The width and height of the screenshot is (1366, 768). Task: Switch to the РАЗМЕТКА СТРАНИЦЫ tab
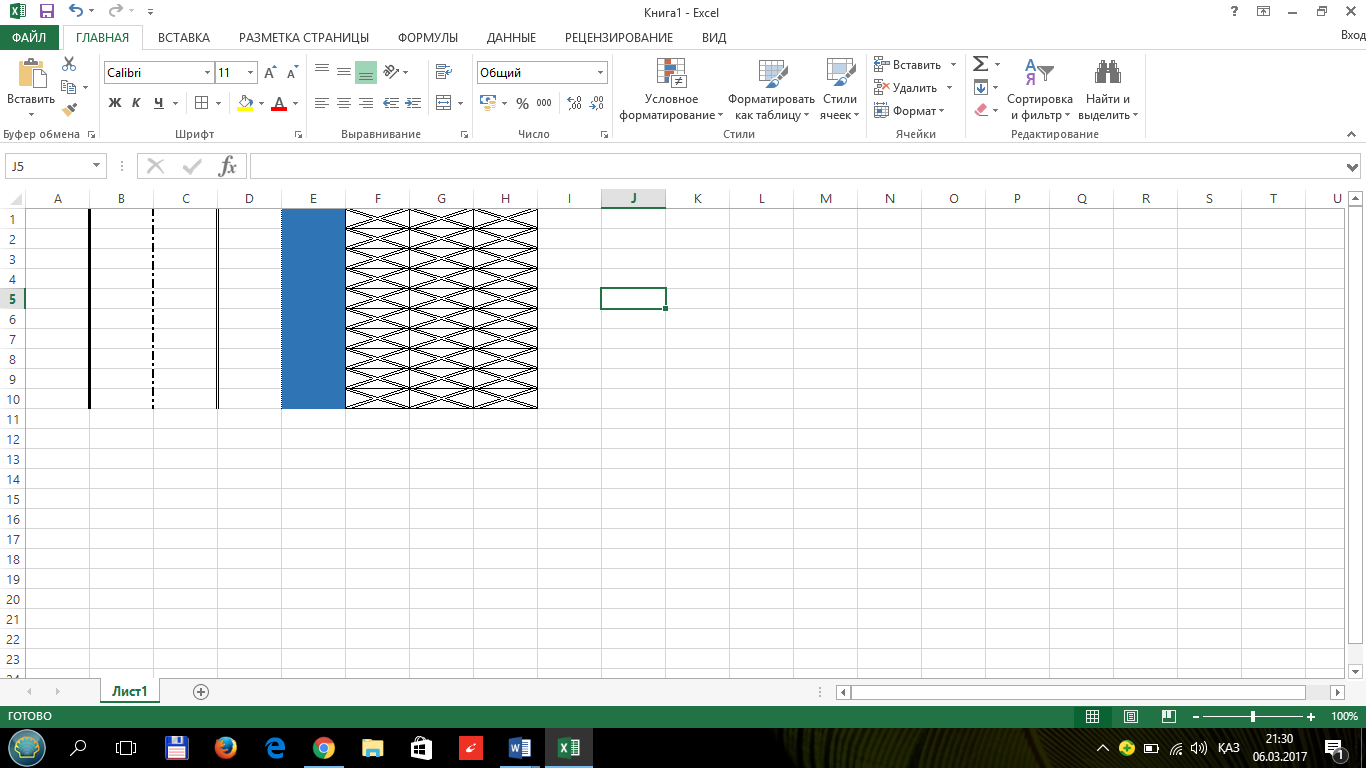(304, 37)
